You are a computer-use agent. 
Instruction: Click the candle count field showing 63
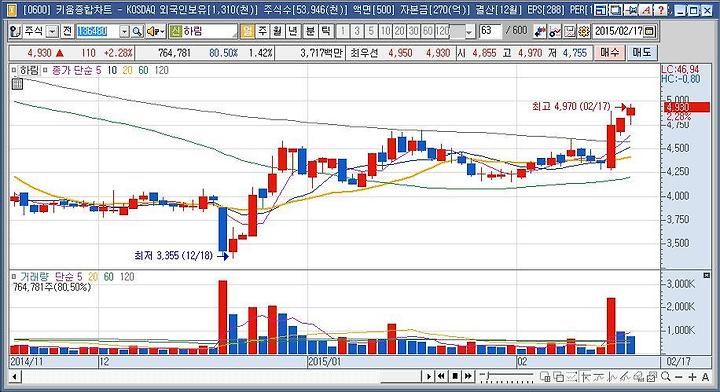pos(489,31)
